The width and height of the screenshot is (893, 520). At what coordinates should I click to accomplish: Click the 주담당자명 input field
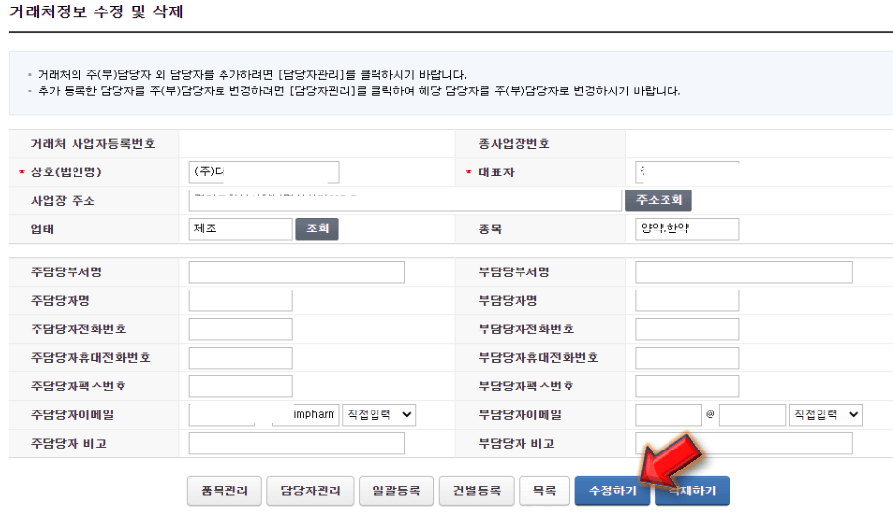[241, 301]
